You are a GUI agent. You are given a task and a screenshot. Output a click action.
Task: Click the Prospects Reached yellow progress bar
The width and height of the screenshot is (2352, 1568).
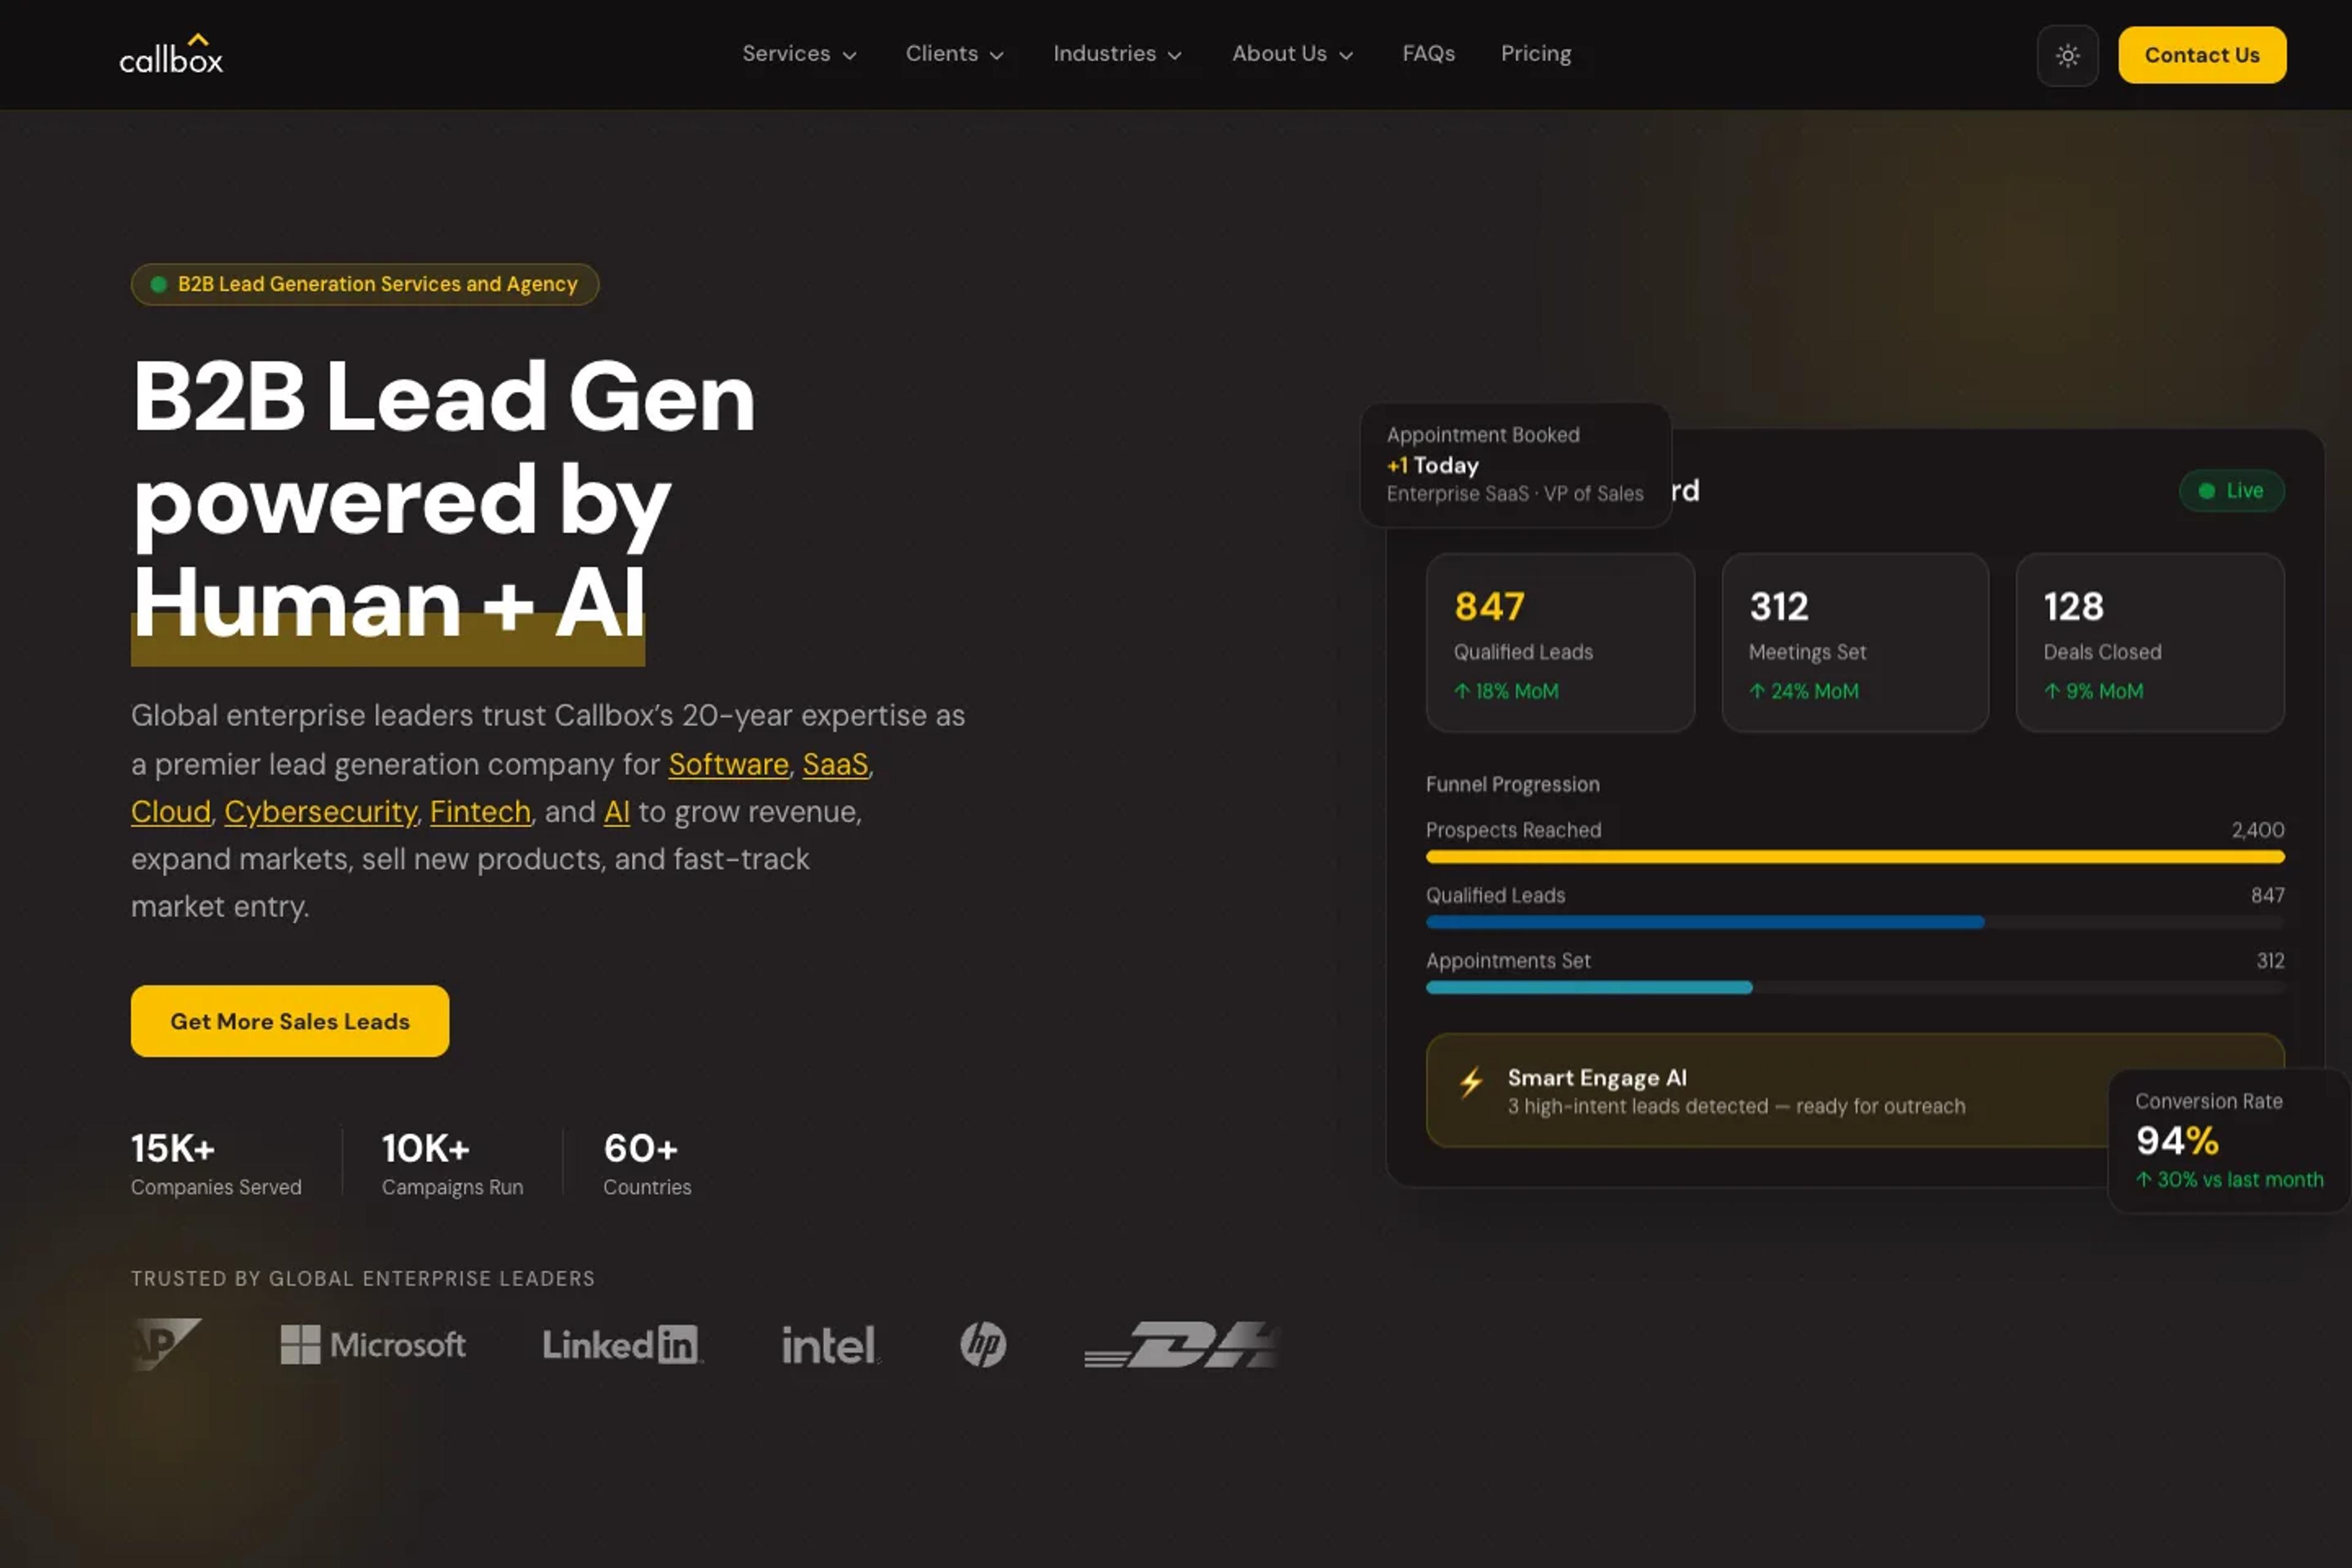tap(1855, 857)
